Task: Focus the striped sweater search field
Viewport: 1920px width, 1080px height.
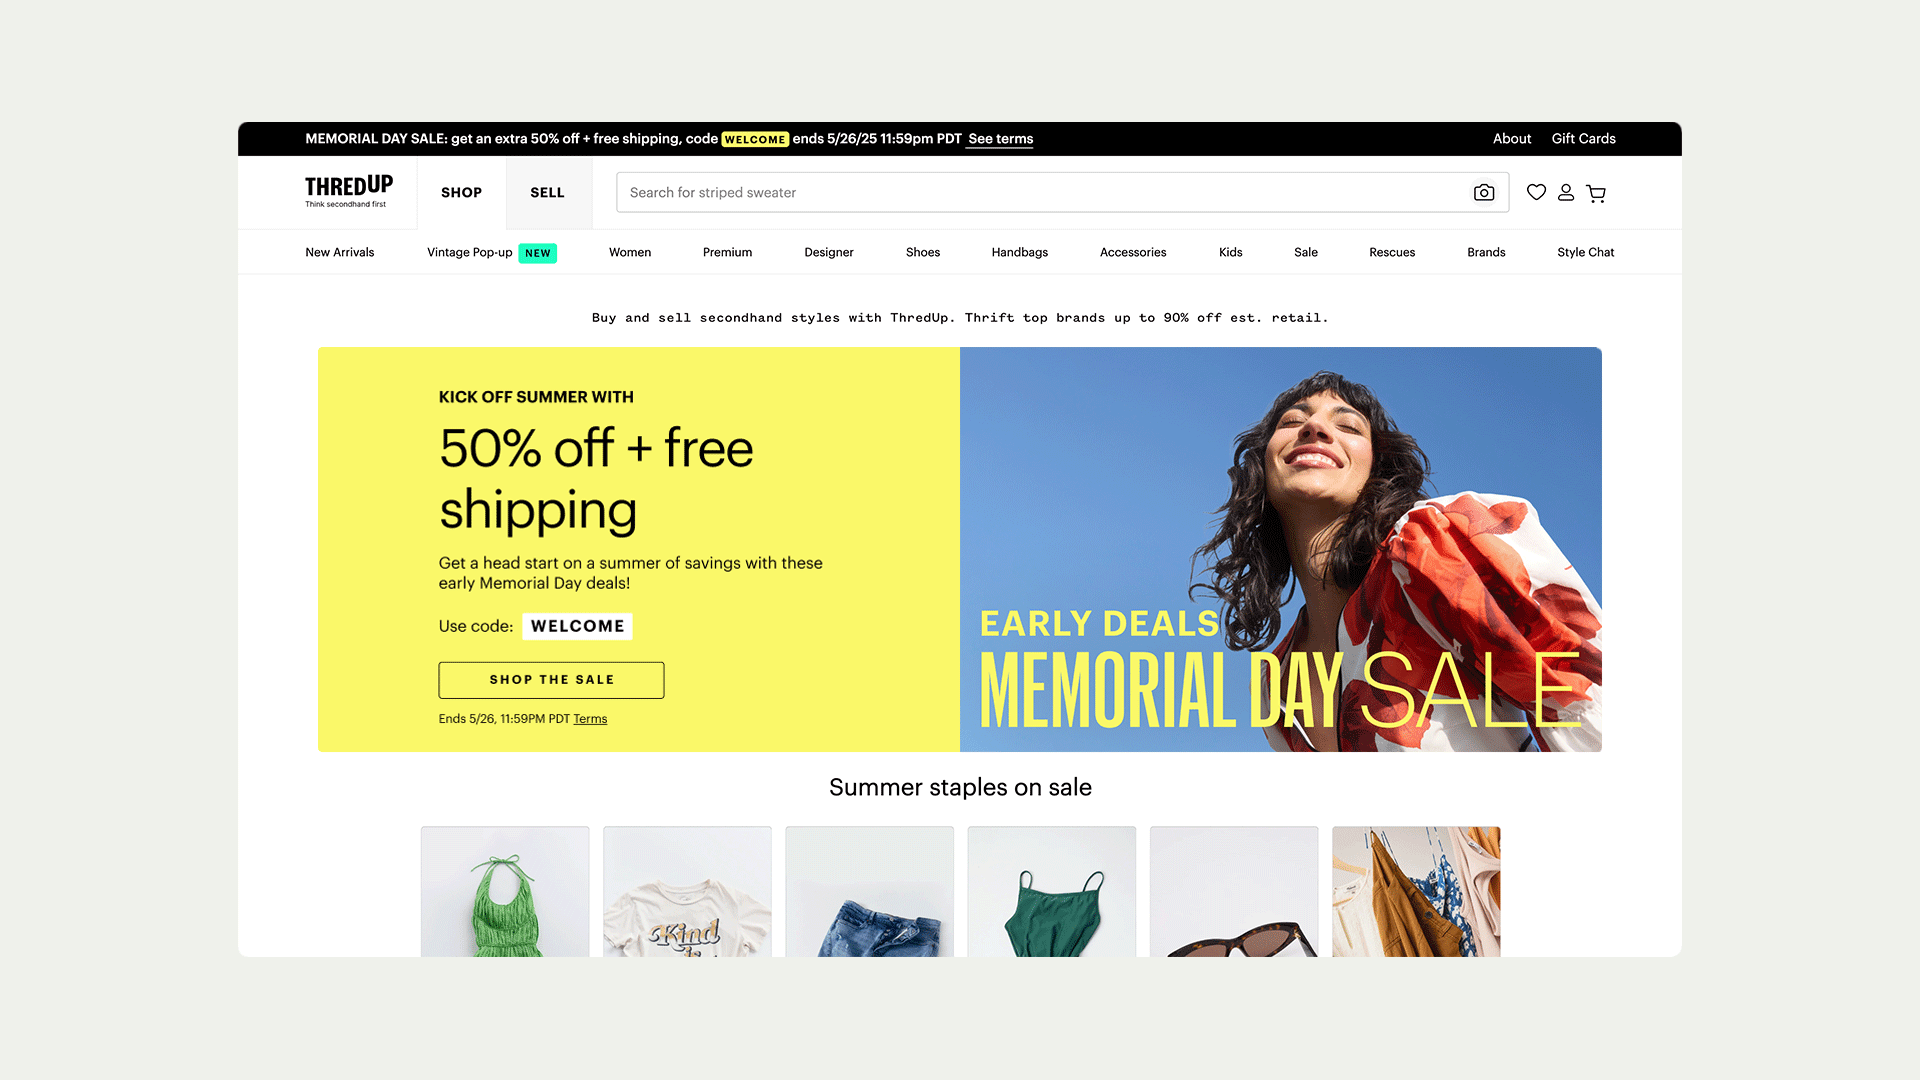Action: coord(1040,192)
